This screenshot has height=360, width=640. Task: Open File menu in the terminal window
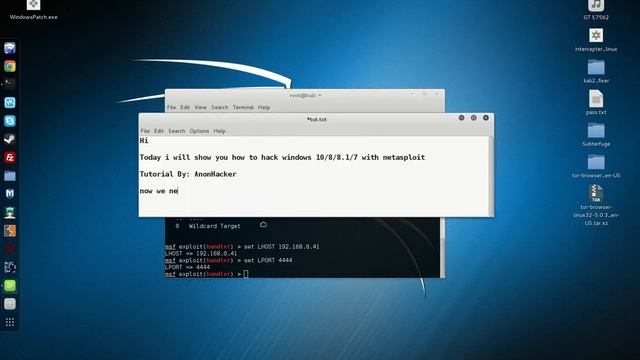click(171, 107)
